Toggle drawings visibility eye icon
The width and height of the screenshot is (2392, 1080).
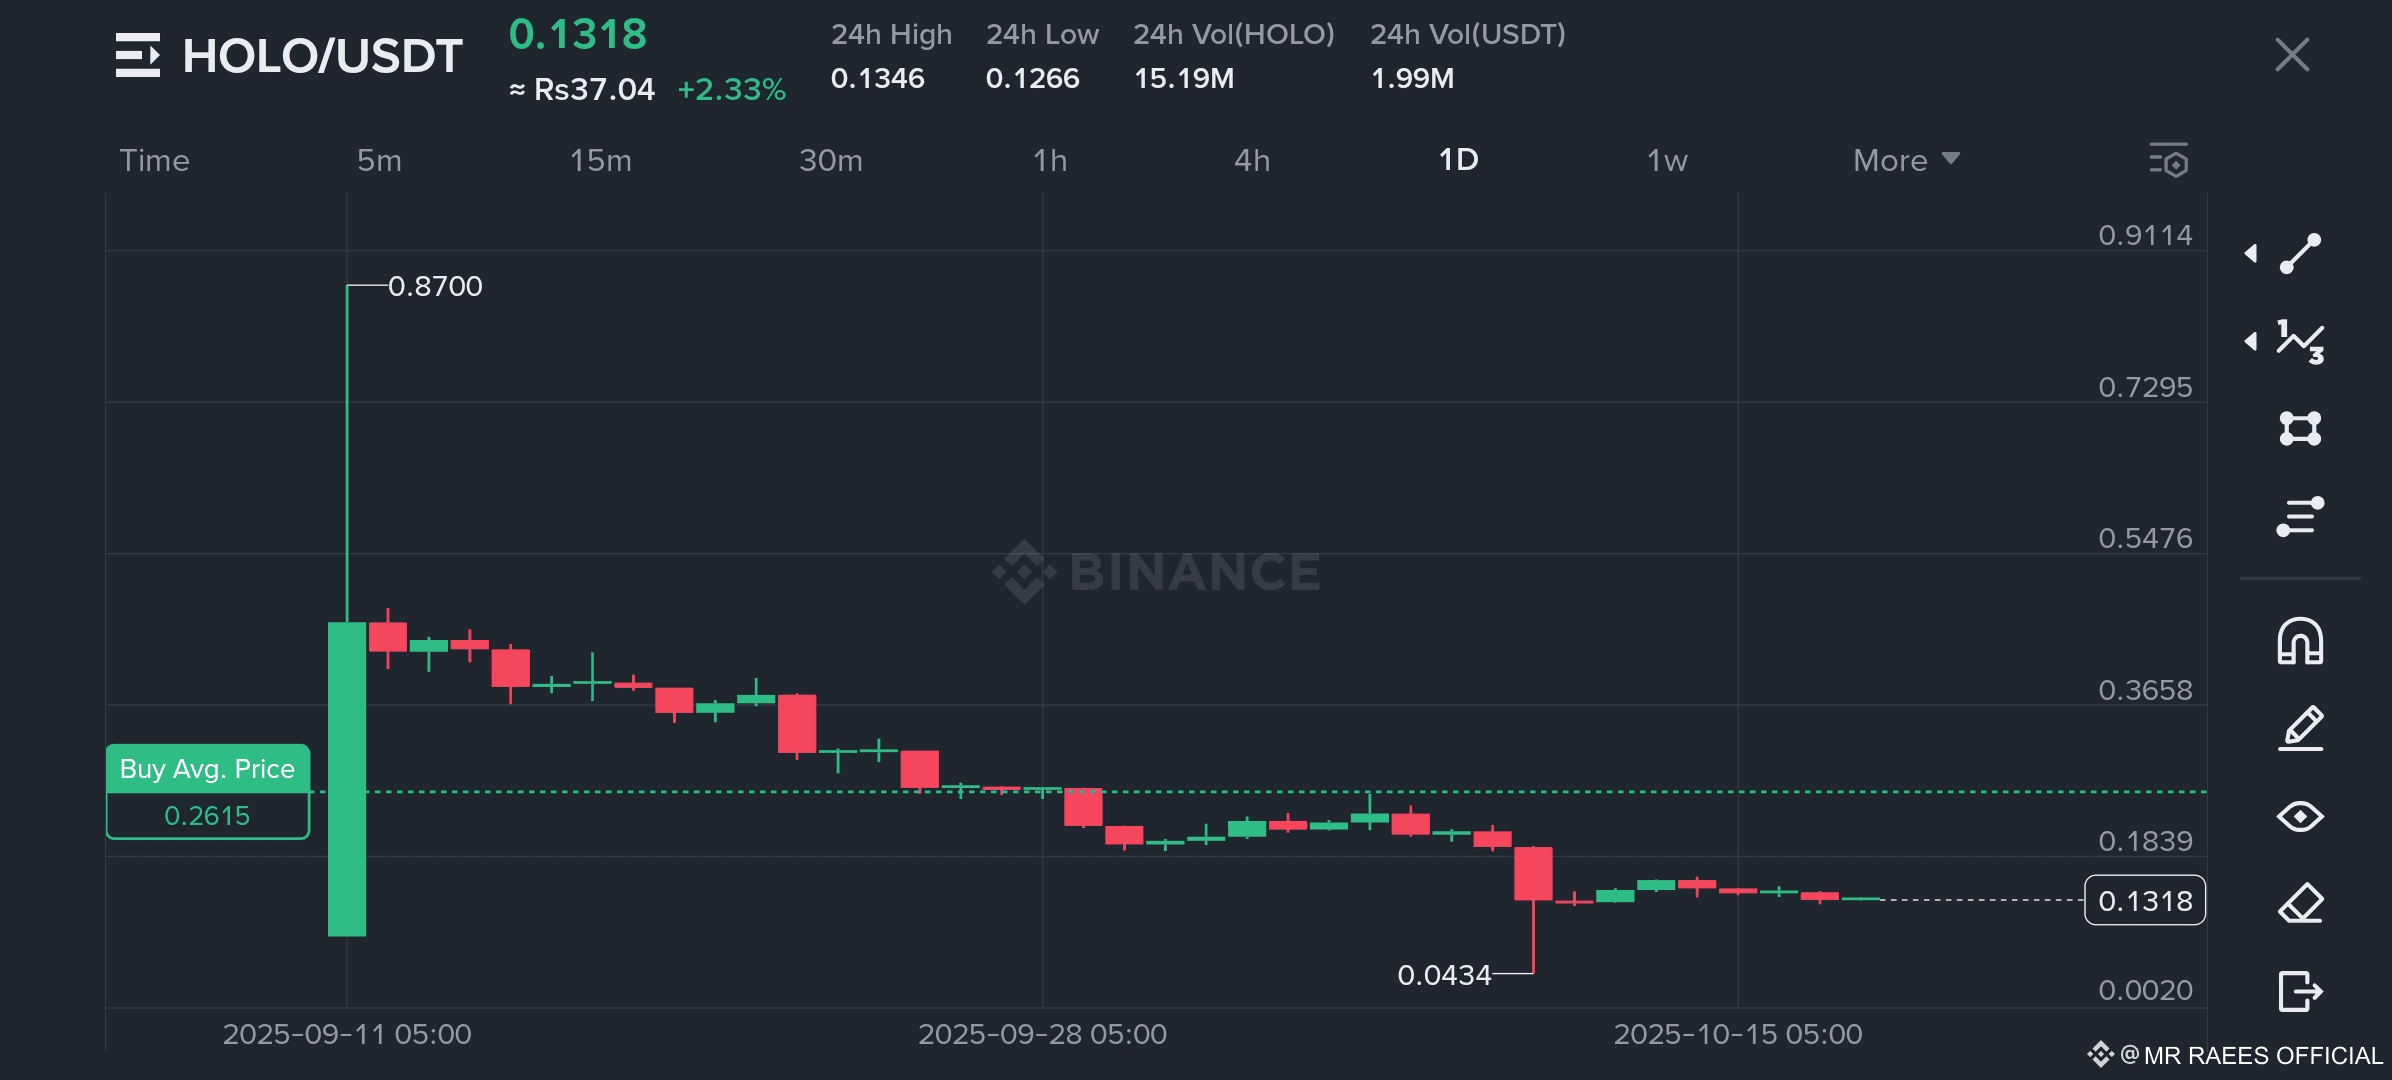click(2300, 816)
